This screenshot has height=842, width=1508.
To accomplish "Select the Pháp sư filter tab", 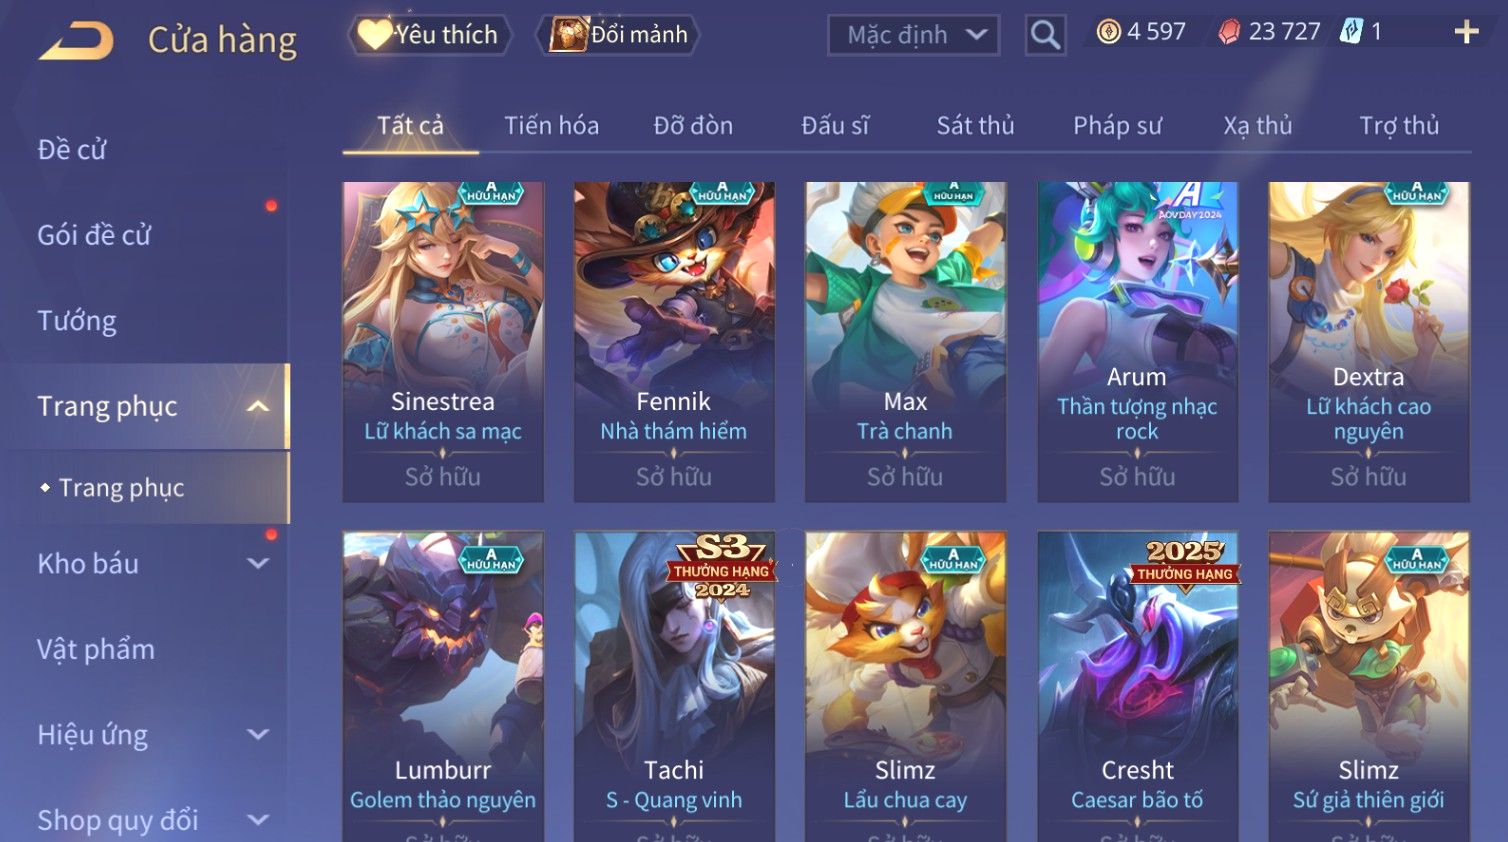I will click(x=1117, y=126).
